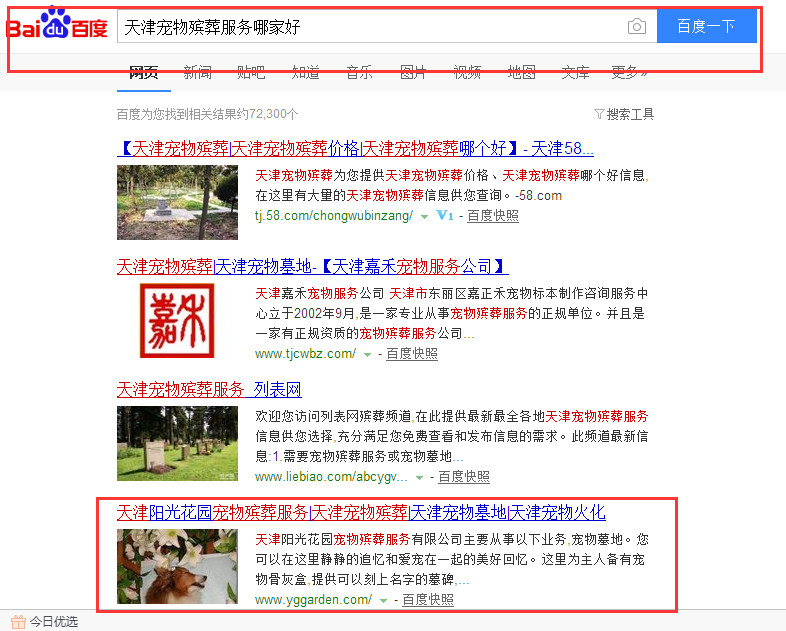Click the 今日优选 gift icon
This screenshot has width=786, height=631.
coord(18,622)
